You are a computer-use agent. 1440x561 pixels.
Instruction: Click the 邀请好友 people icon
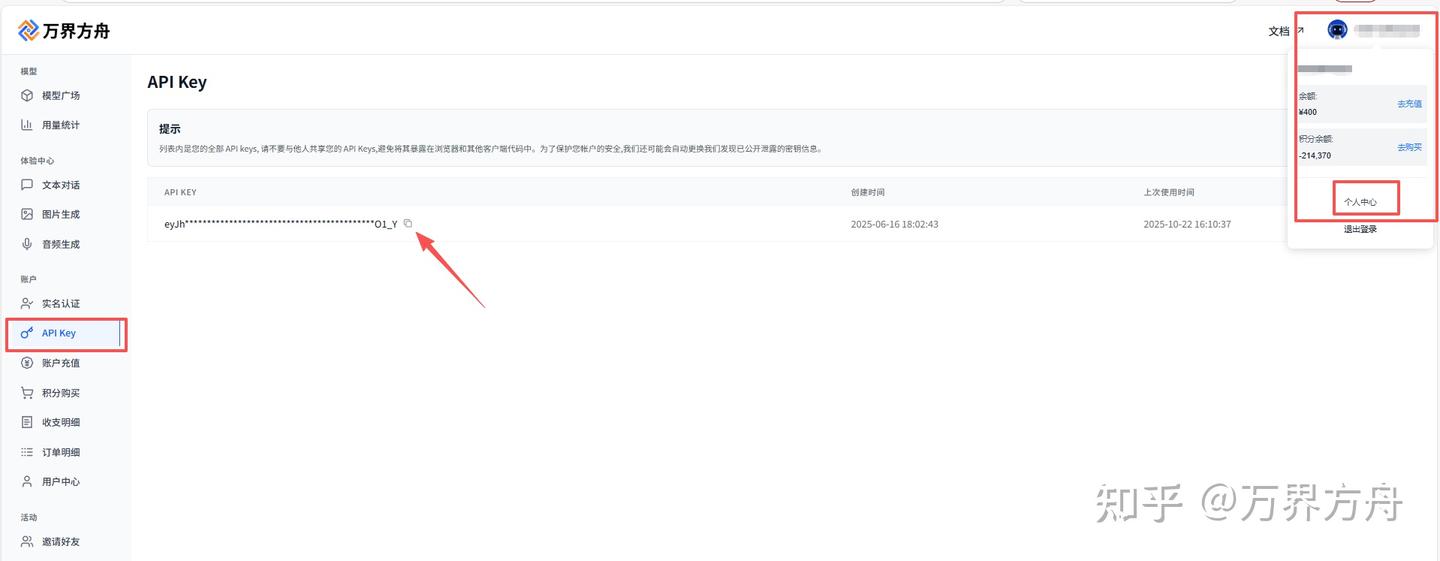tap(27, 542)
